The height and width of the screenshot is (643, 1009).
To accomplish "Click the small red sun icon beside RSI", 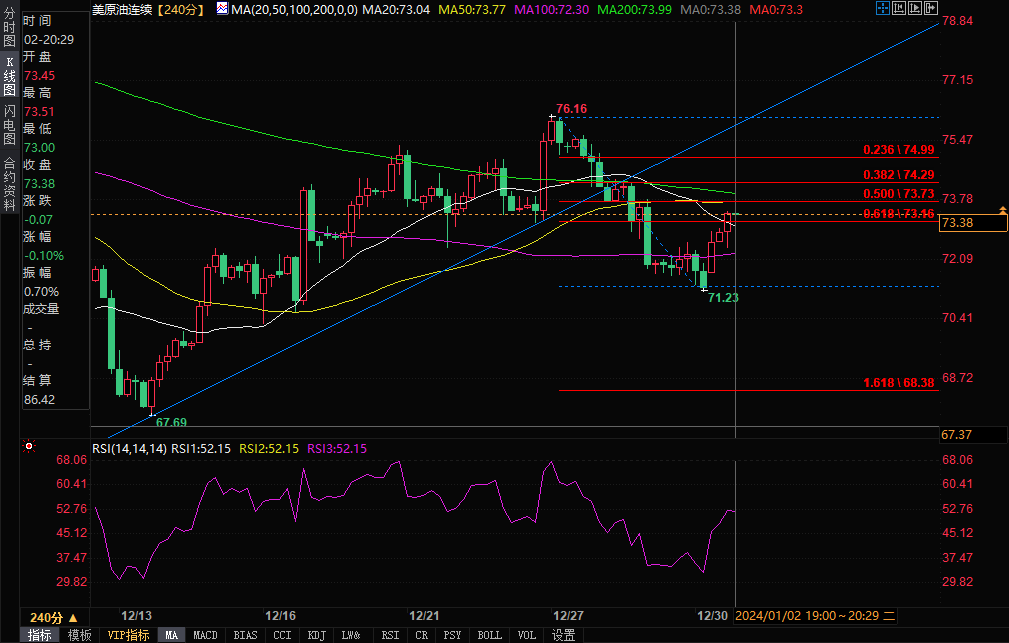I will click(29, 448).
